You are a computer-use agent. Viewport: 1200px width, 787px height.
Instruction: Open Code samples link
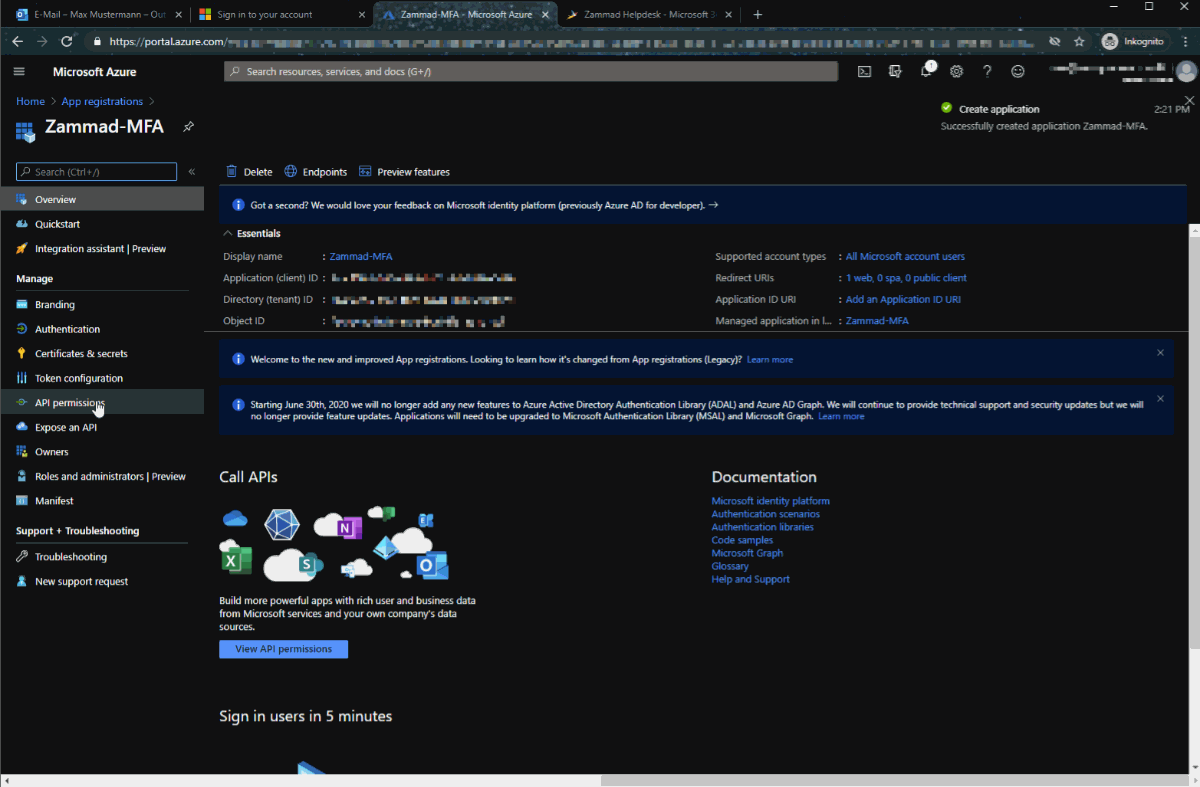coord(742,540)
